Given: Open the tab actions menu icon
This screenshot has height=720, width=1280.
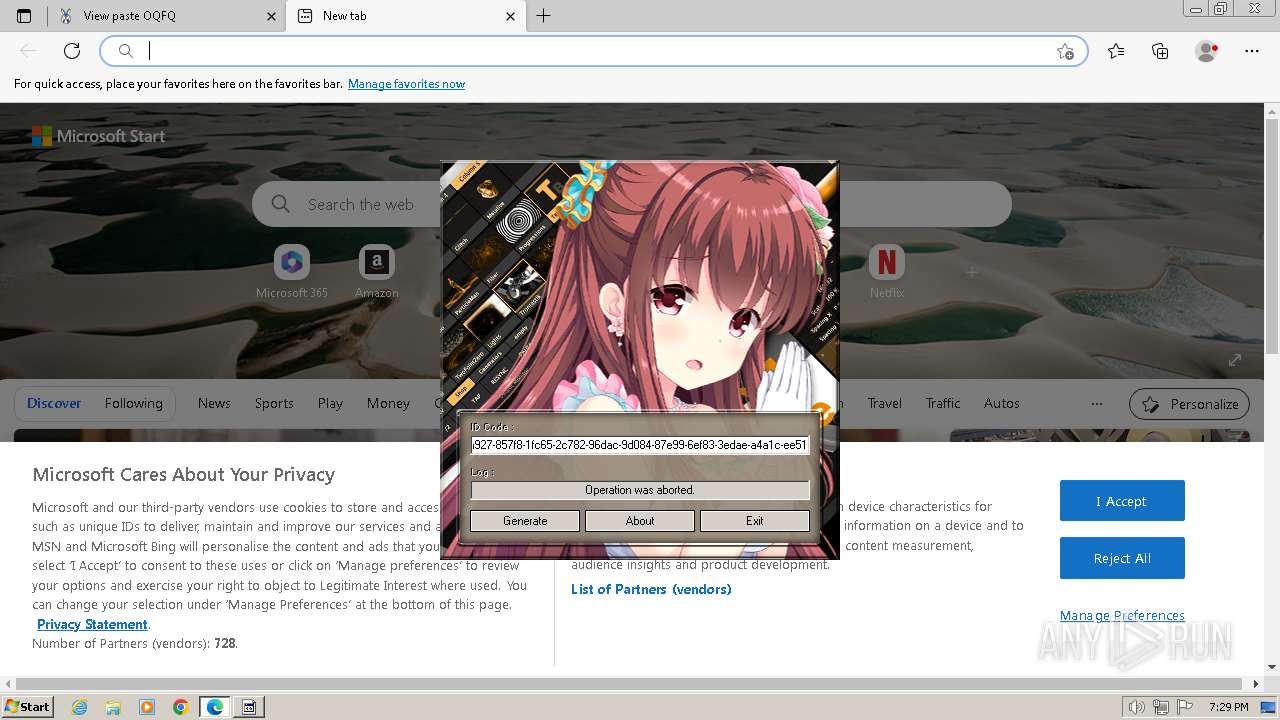Looking at the screenshot, I should (24, 16).
